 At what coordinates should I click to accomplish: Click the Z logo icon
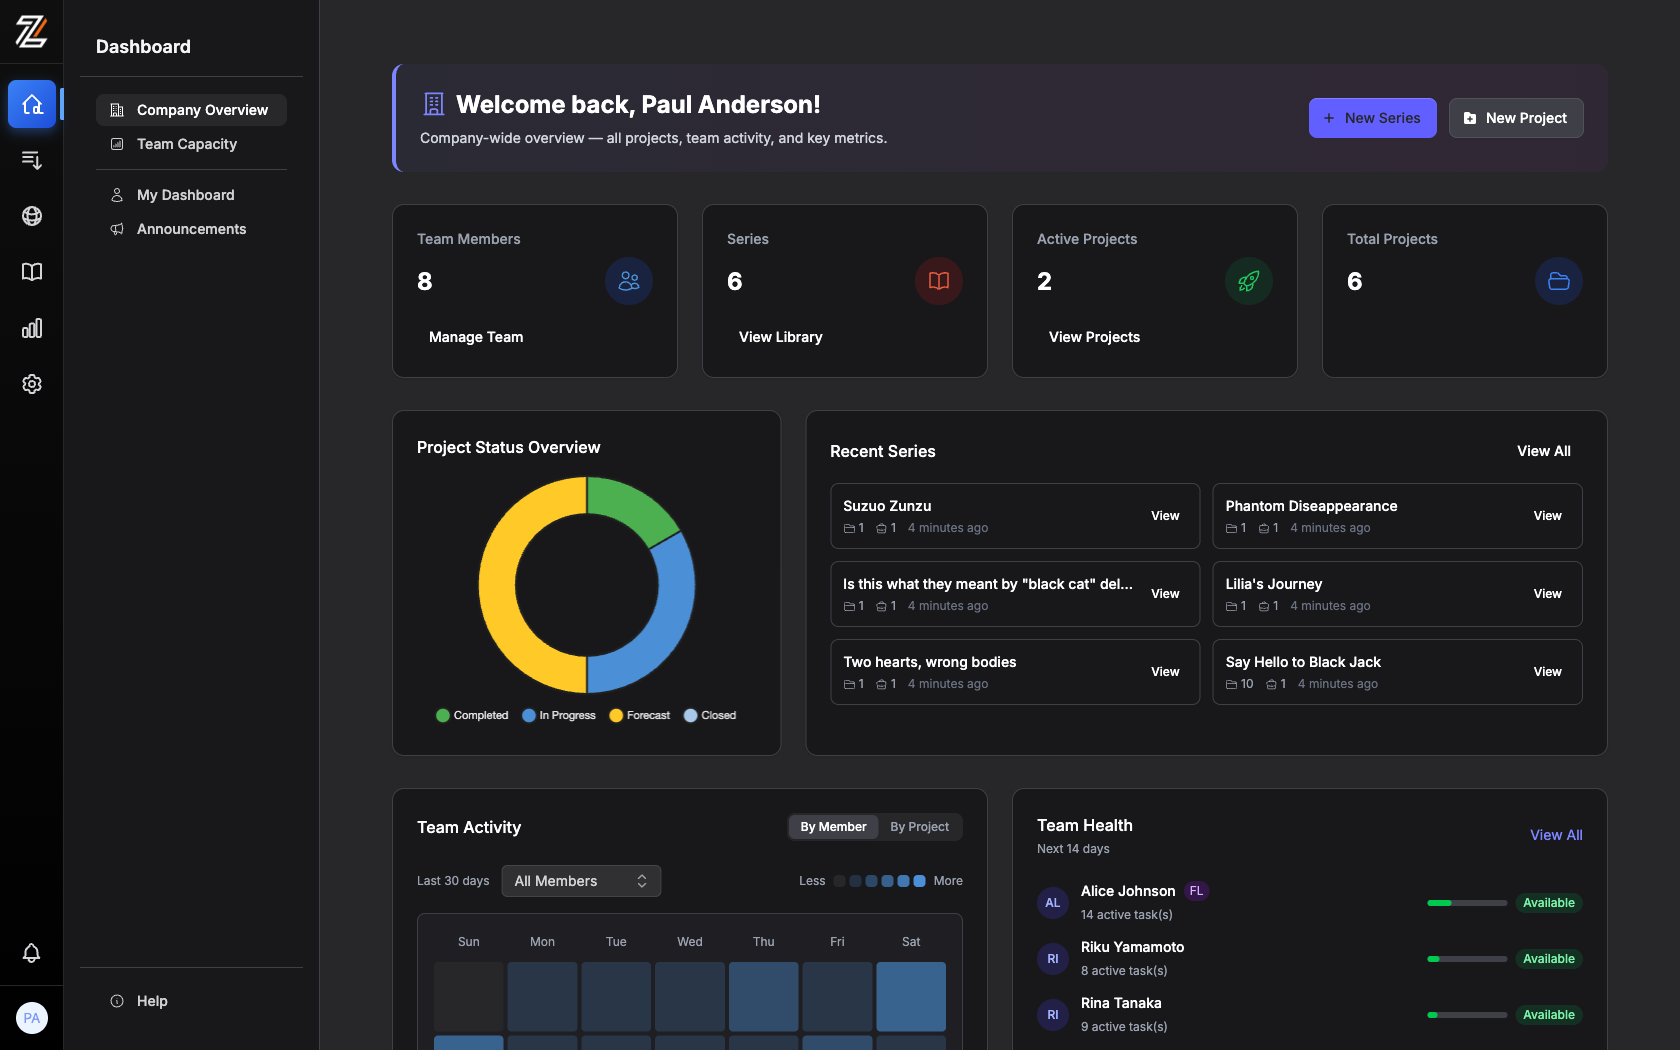[31, 32]
